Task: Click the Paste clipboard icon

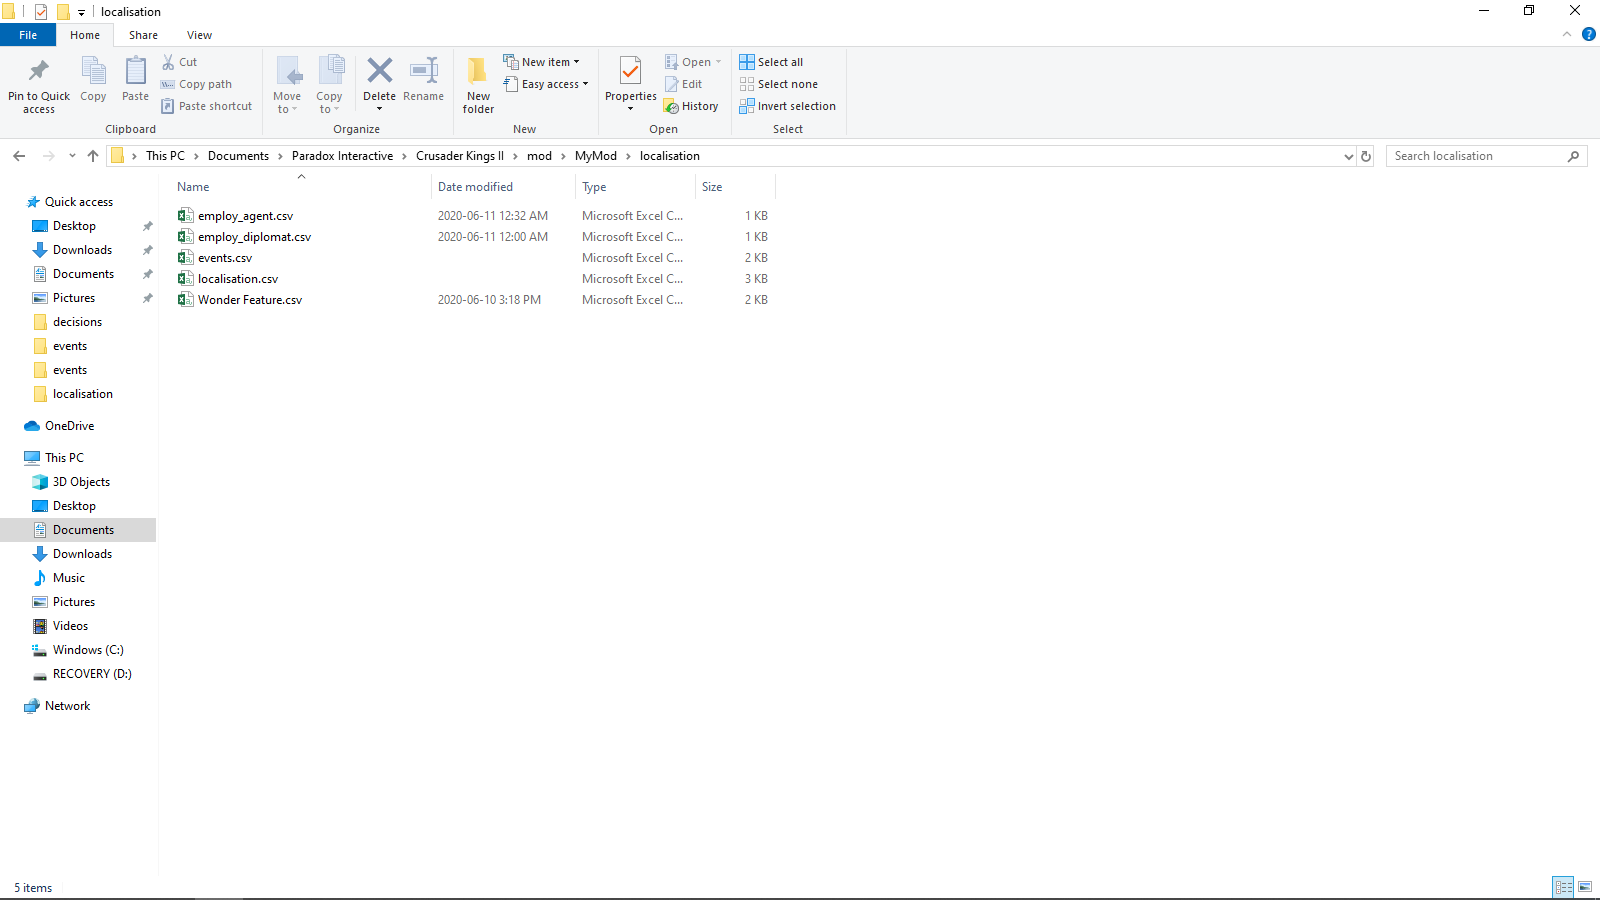Action: pyautogui.click(x=135, y=72)
